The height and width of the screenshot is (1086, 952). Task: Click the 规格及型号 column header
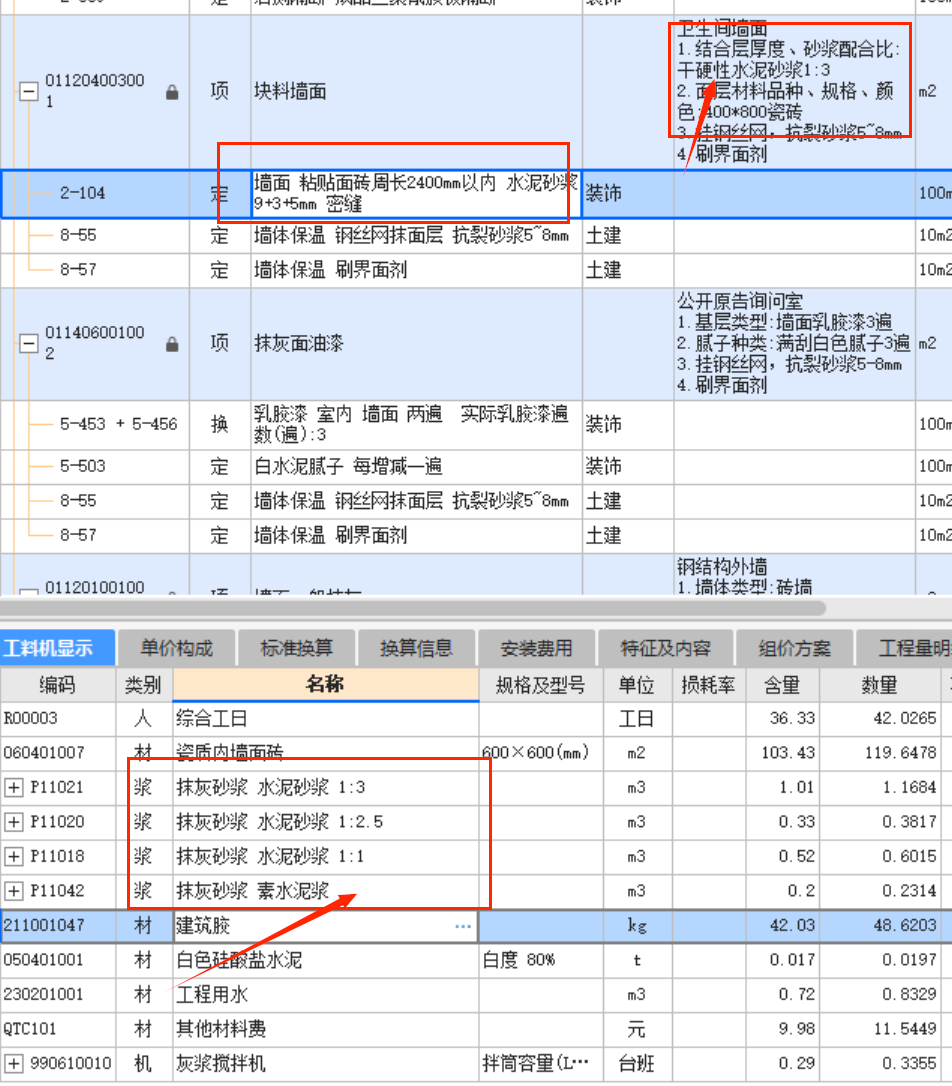point(541,685)
